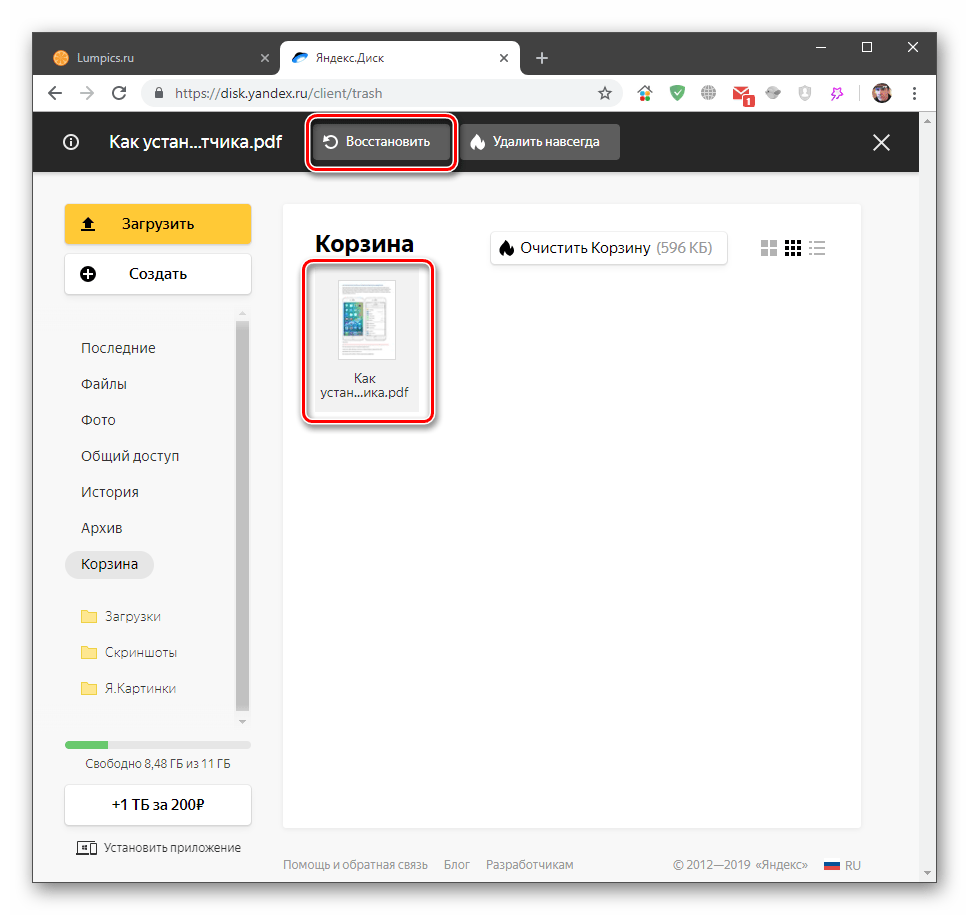Click the Загрузить upload button
969x915 pixels.
[158, 224]
